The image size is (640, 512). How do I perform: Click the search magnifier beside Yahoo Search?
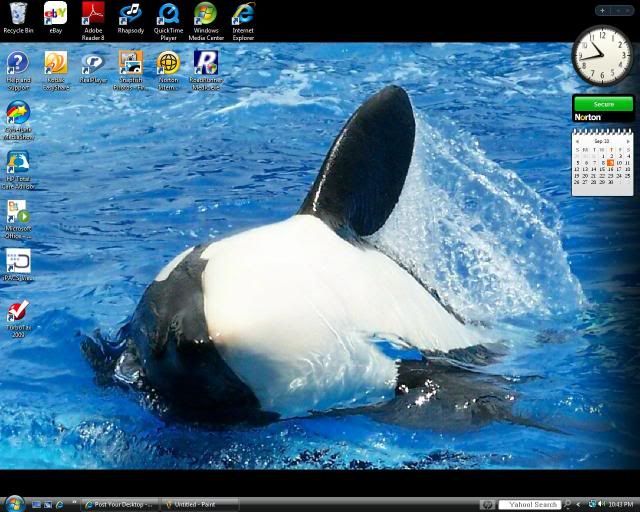pos(567,505)
